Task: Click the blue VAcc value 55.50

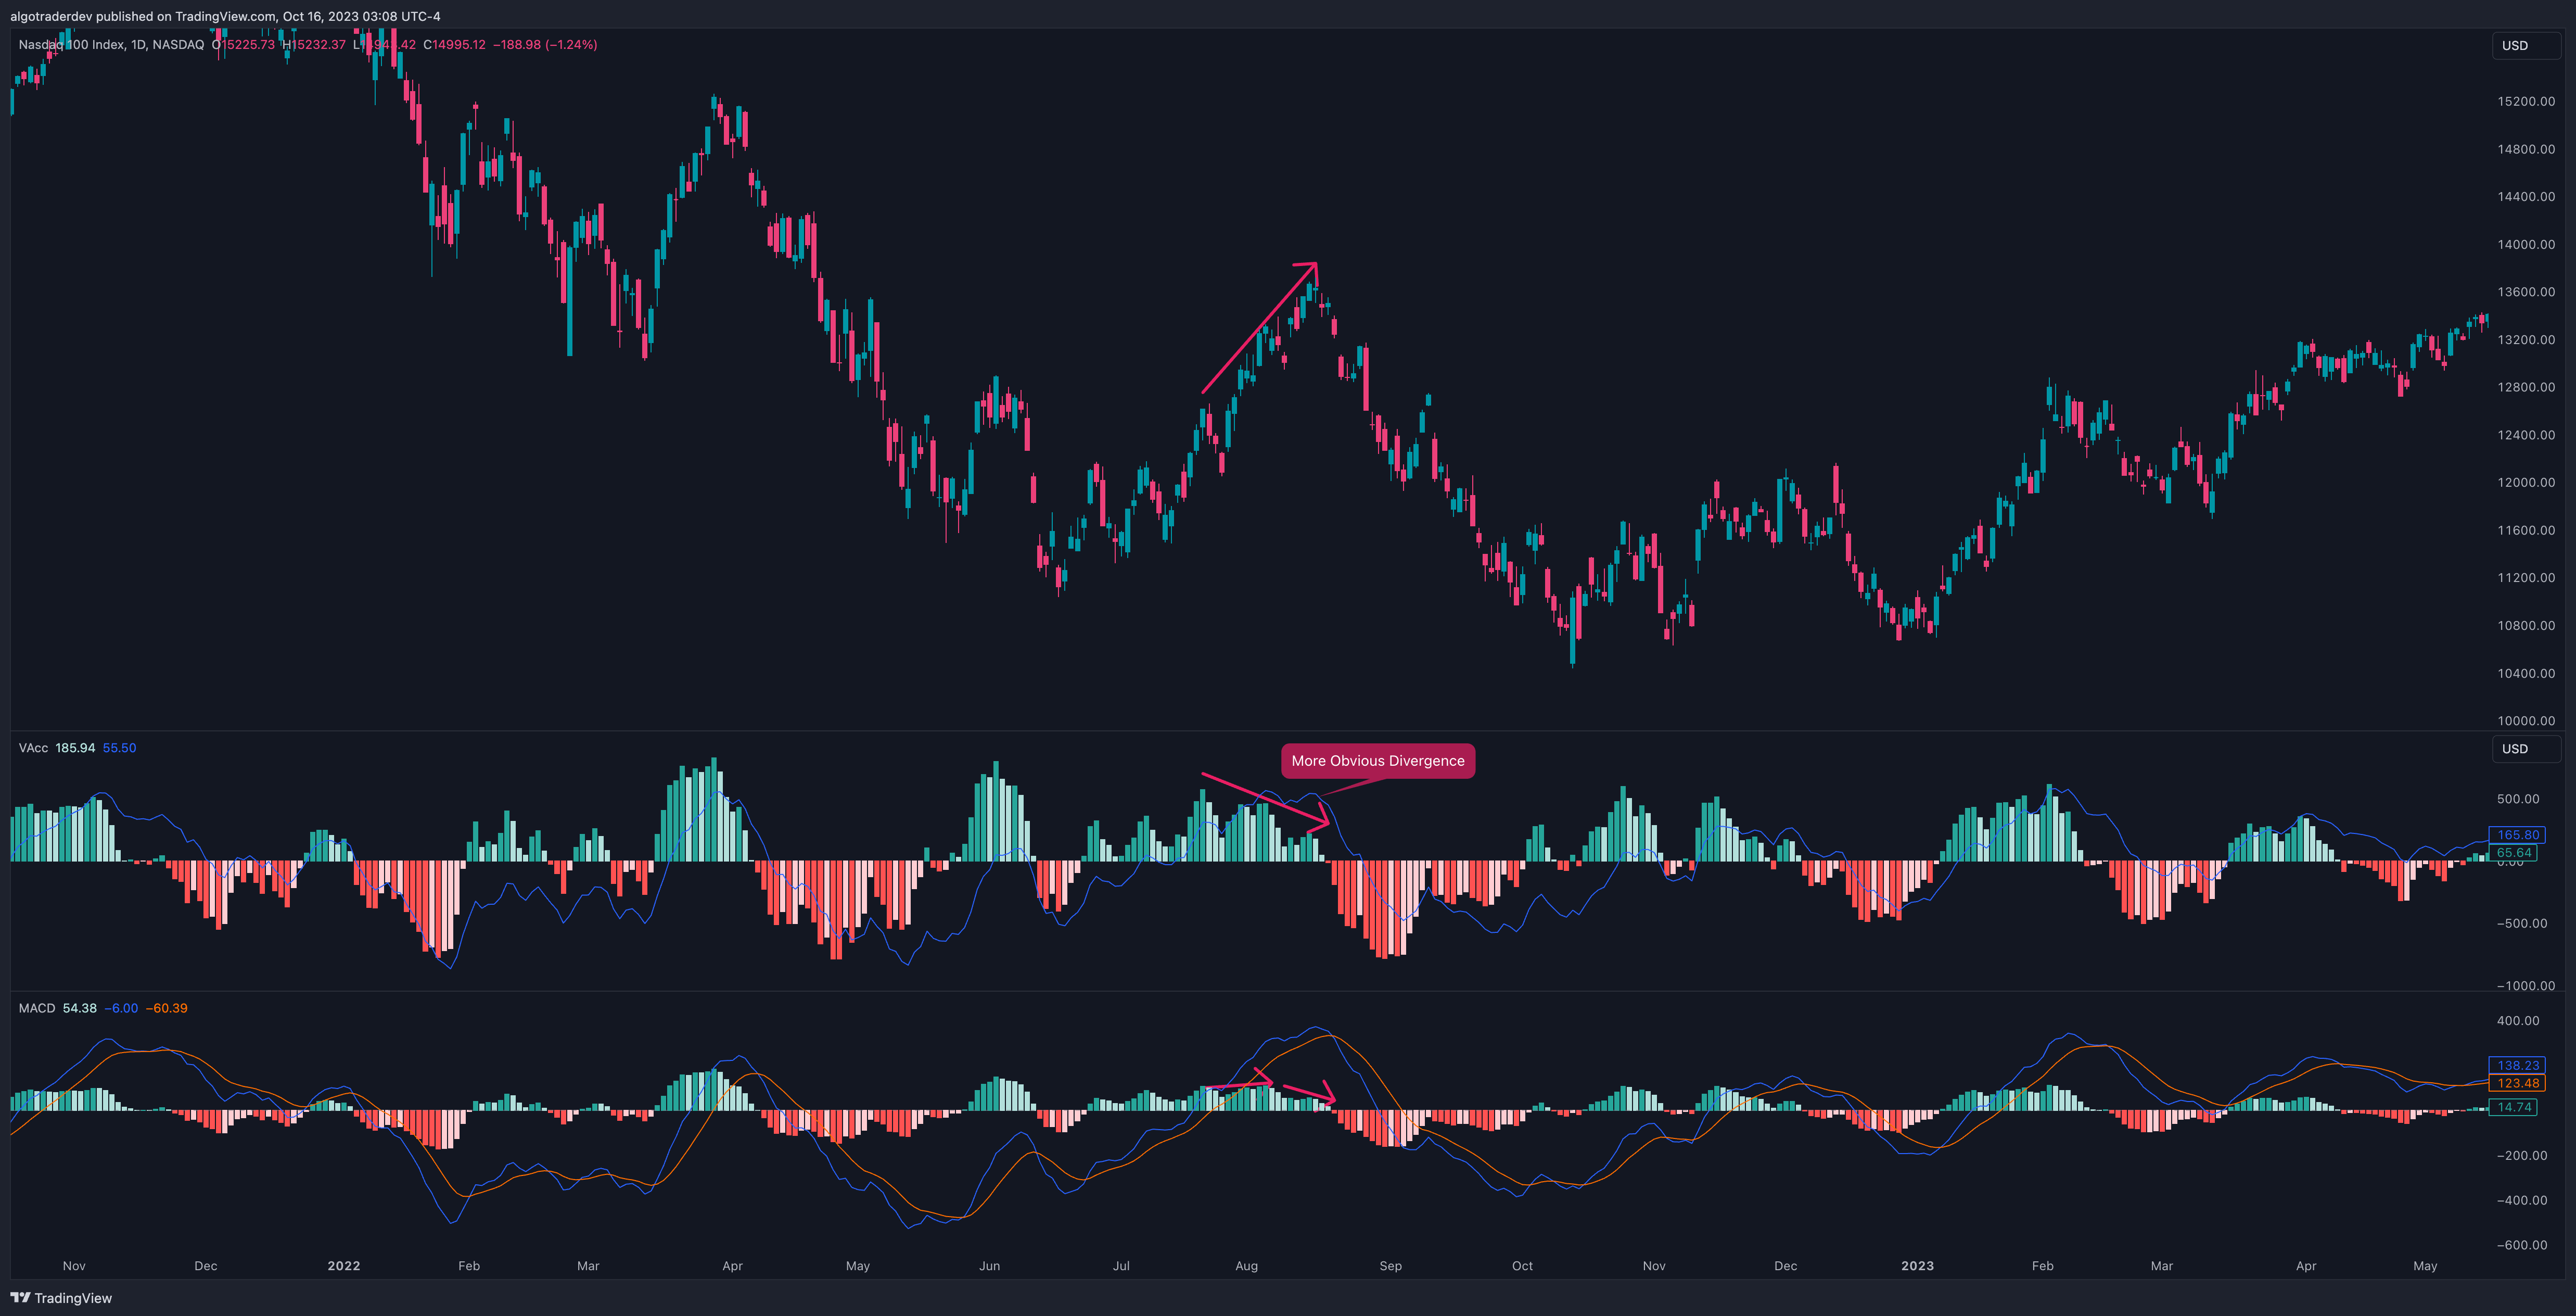Action: click(x=119, y=748)
